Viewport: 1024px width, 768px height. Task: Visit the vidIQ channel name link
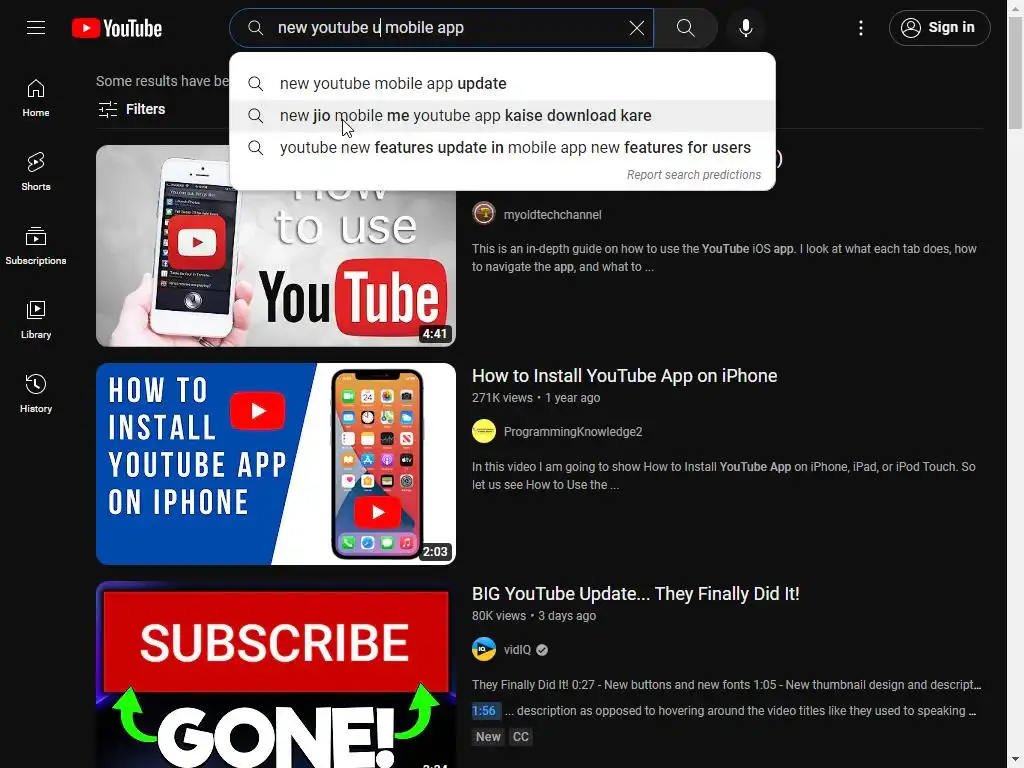pyautogui.click(x=517, y=650)
